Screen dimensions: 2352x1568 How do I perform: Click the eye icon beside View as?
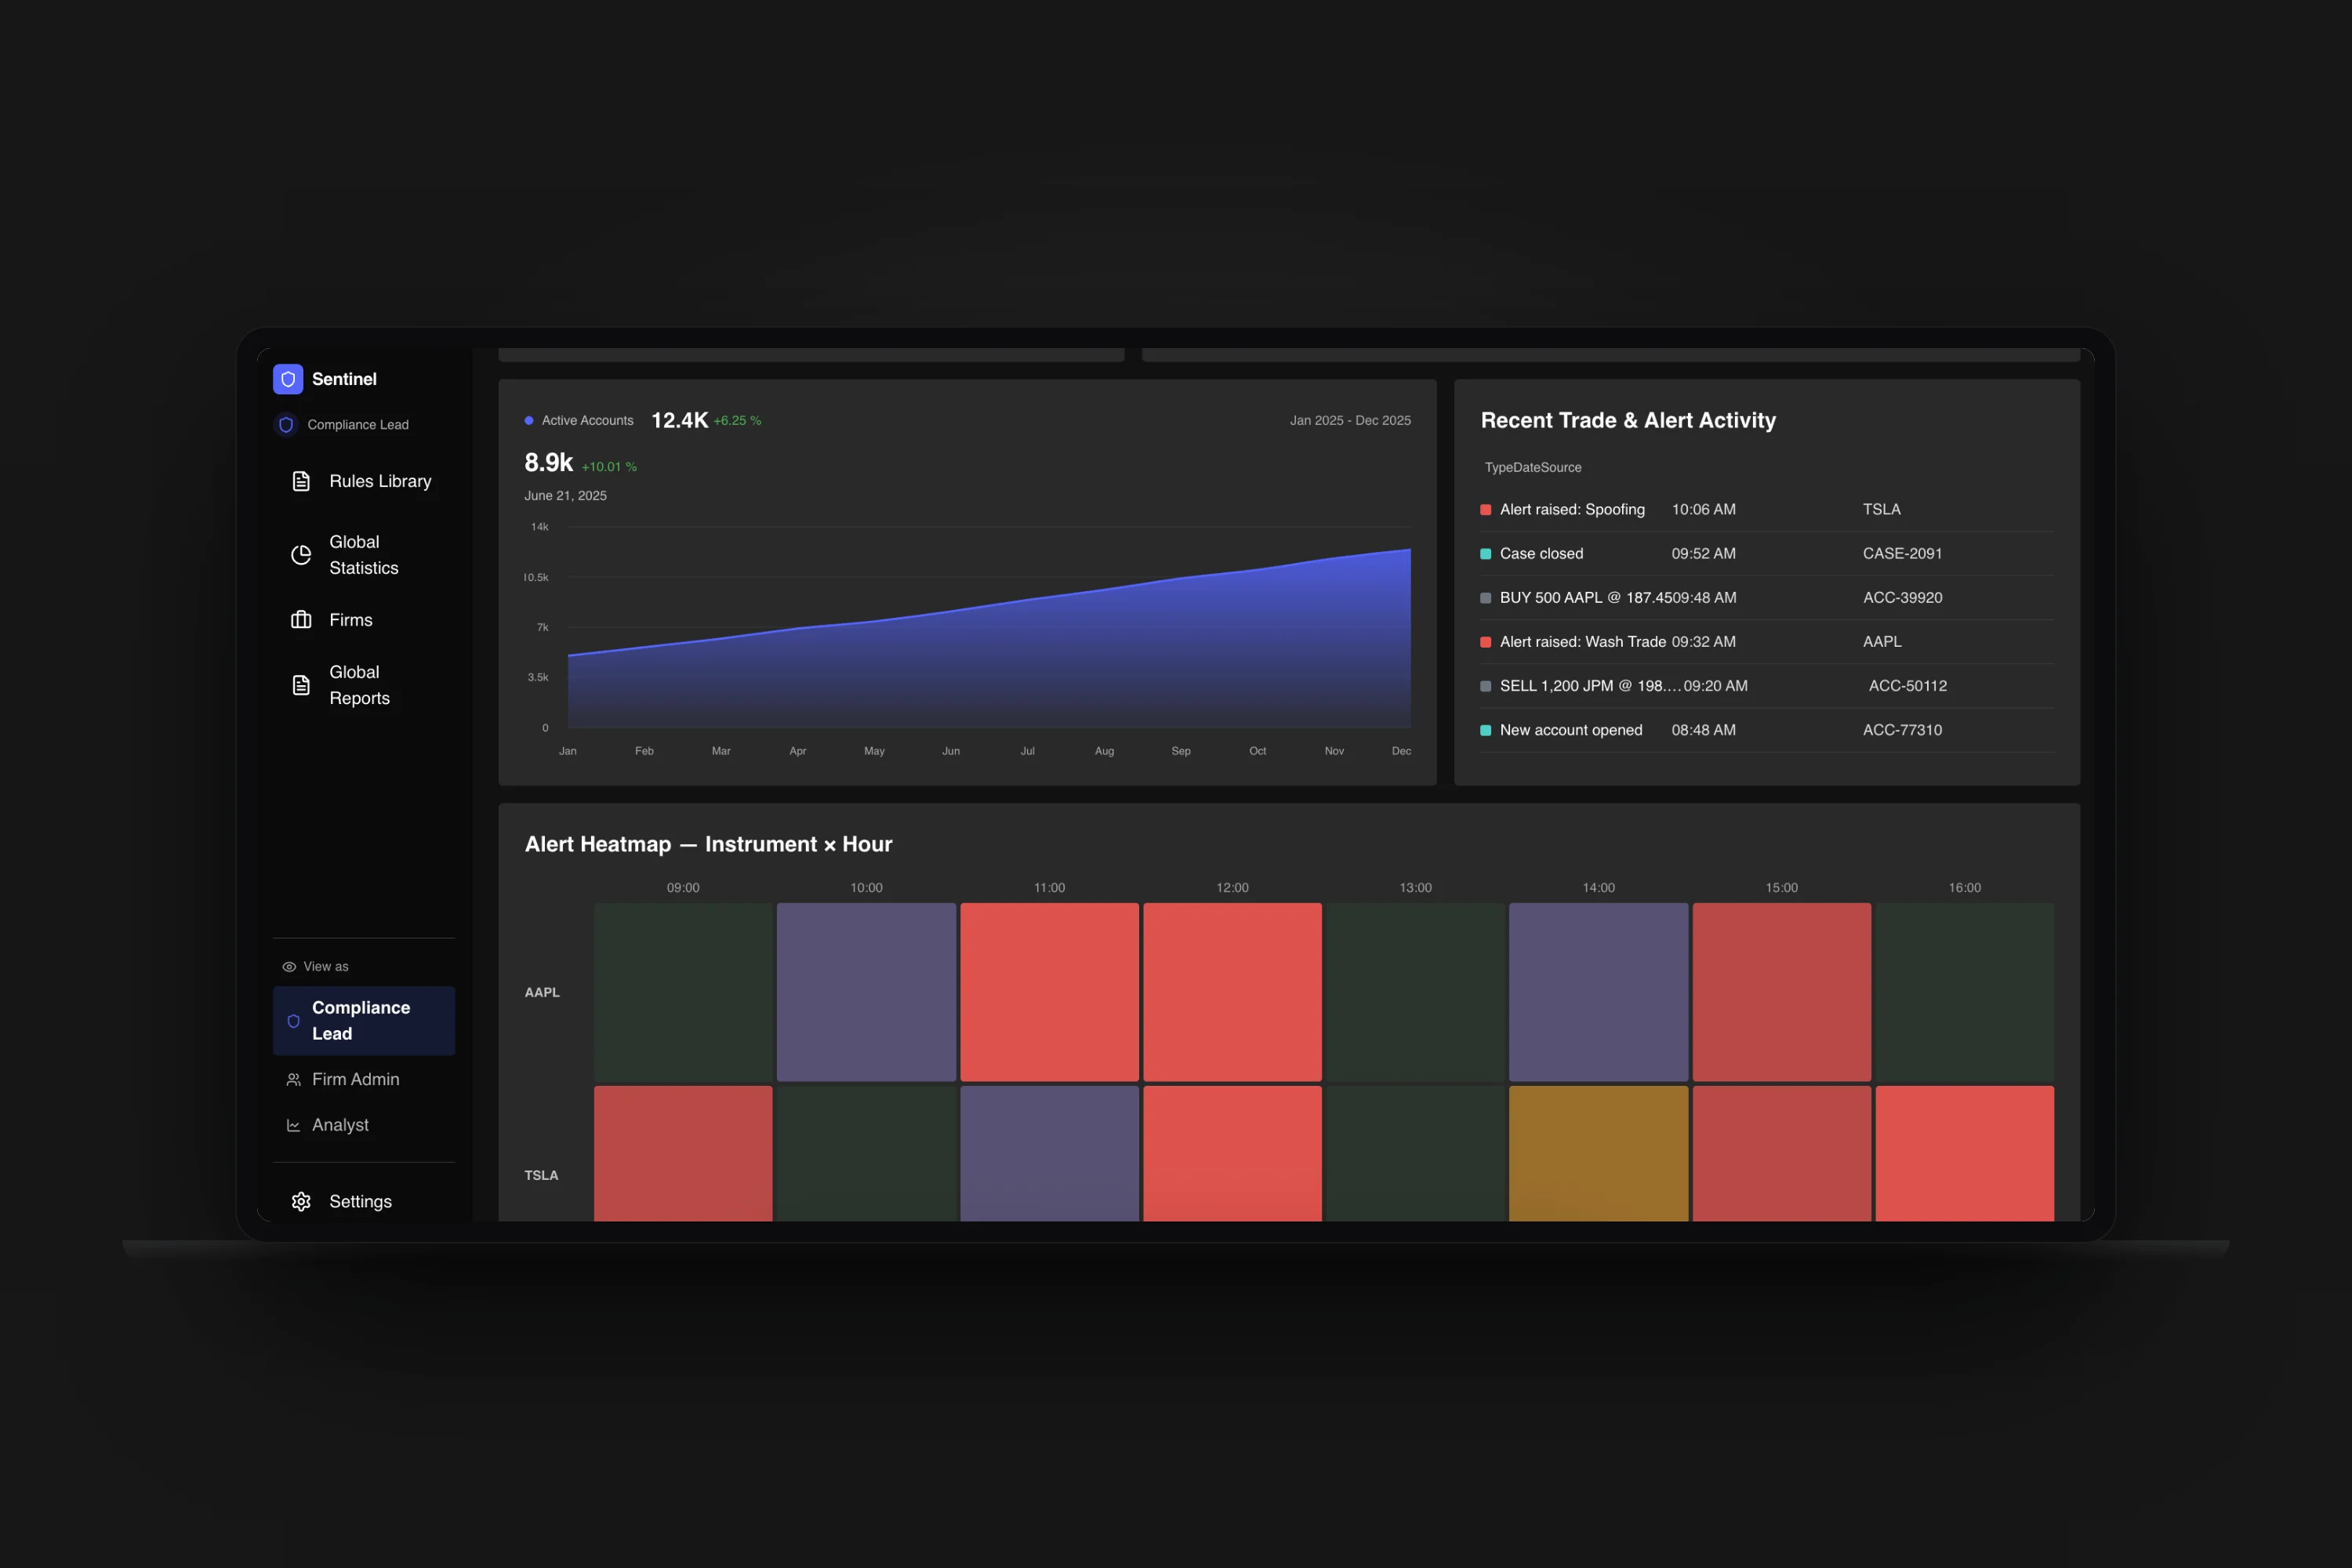click(289, 967)
